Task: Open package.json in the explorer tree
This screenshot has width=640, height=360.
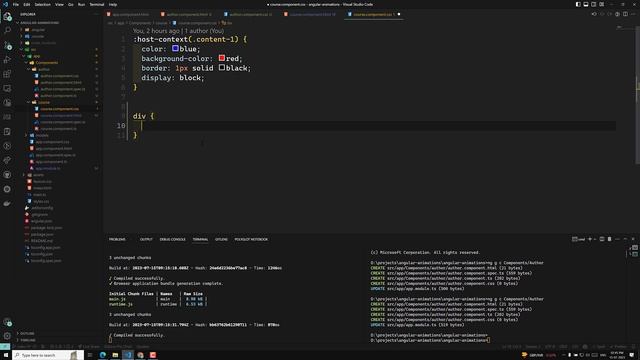Action: pyautogui.click(x=42, y=234)
